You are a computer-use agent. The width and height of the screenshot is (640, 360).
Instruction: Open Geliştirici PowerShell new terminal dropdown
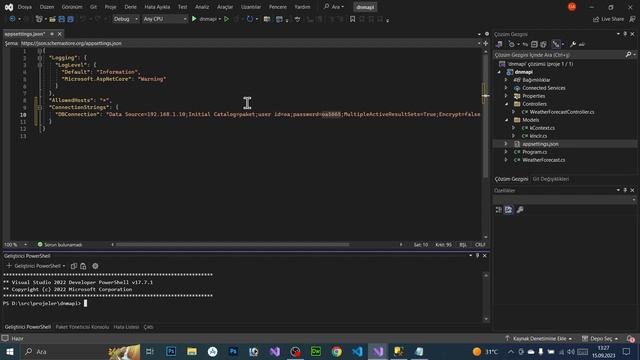point(64,266)
